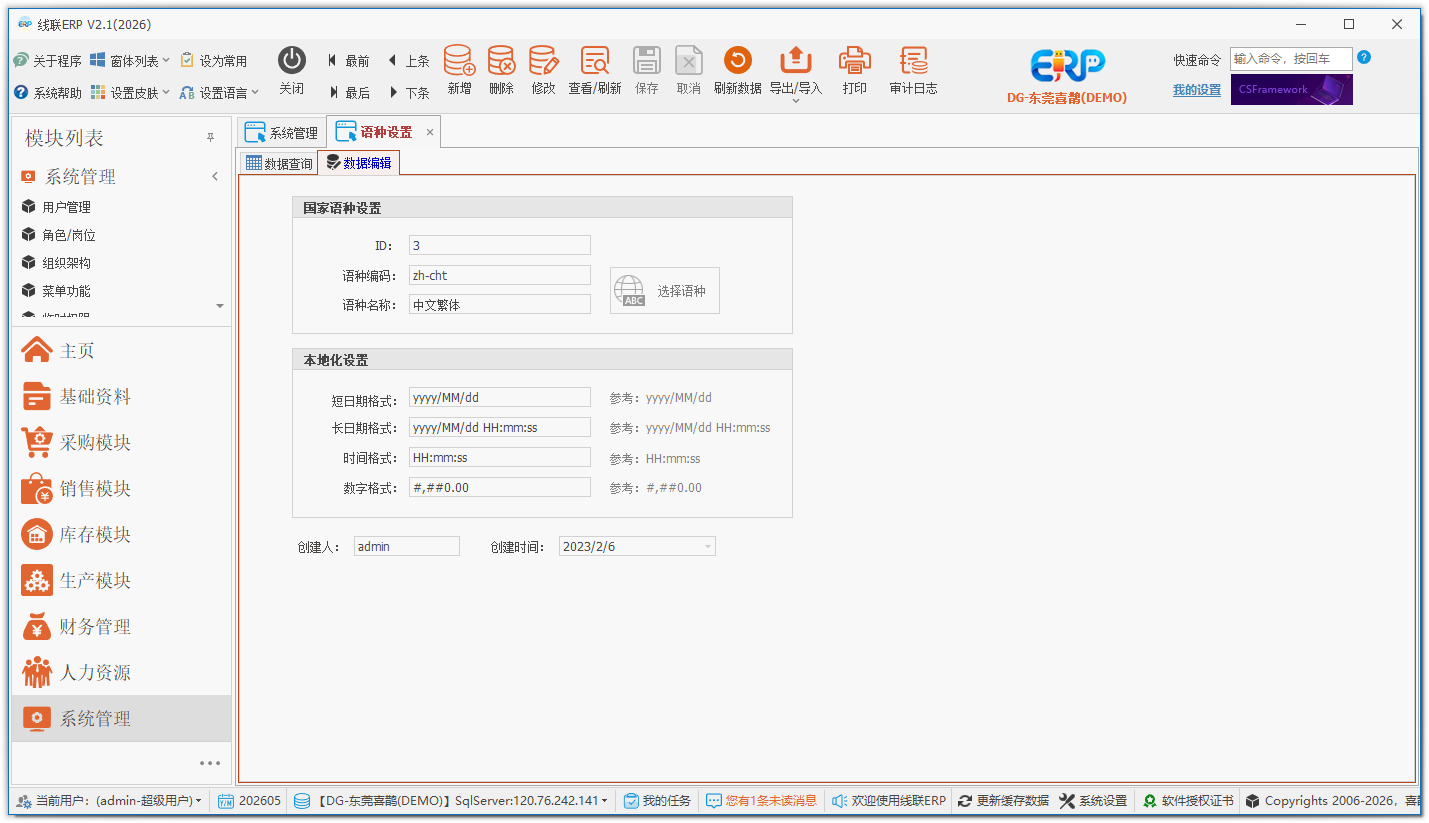Click the 短日期格式 input field
1429x823 pixels.
coord(500,397)
